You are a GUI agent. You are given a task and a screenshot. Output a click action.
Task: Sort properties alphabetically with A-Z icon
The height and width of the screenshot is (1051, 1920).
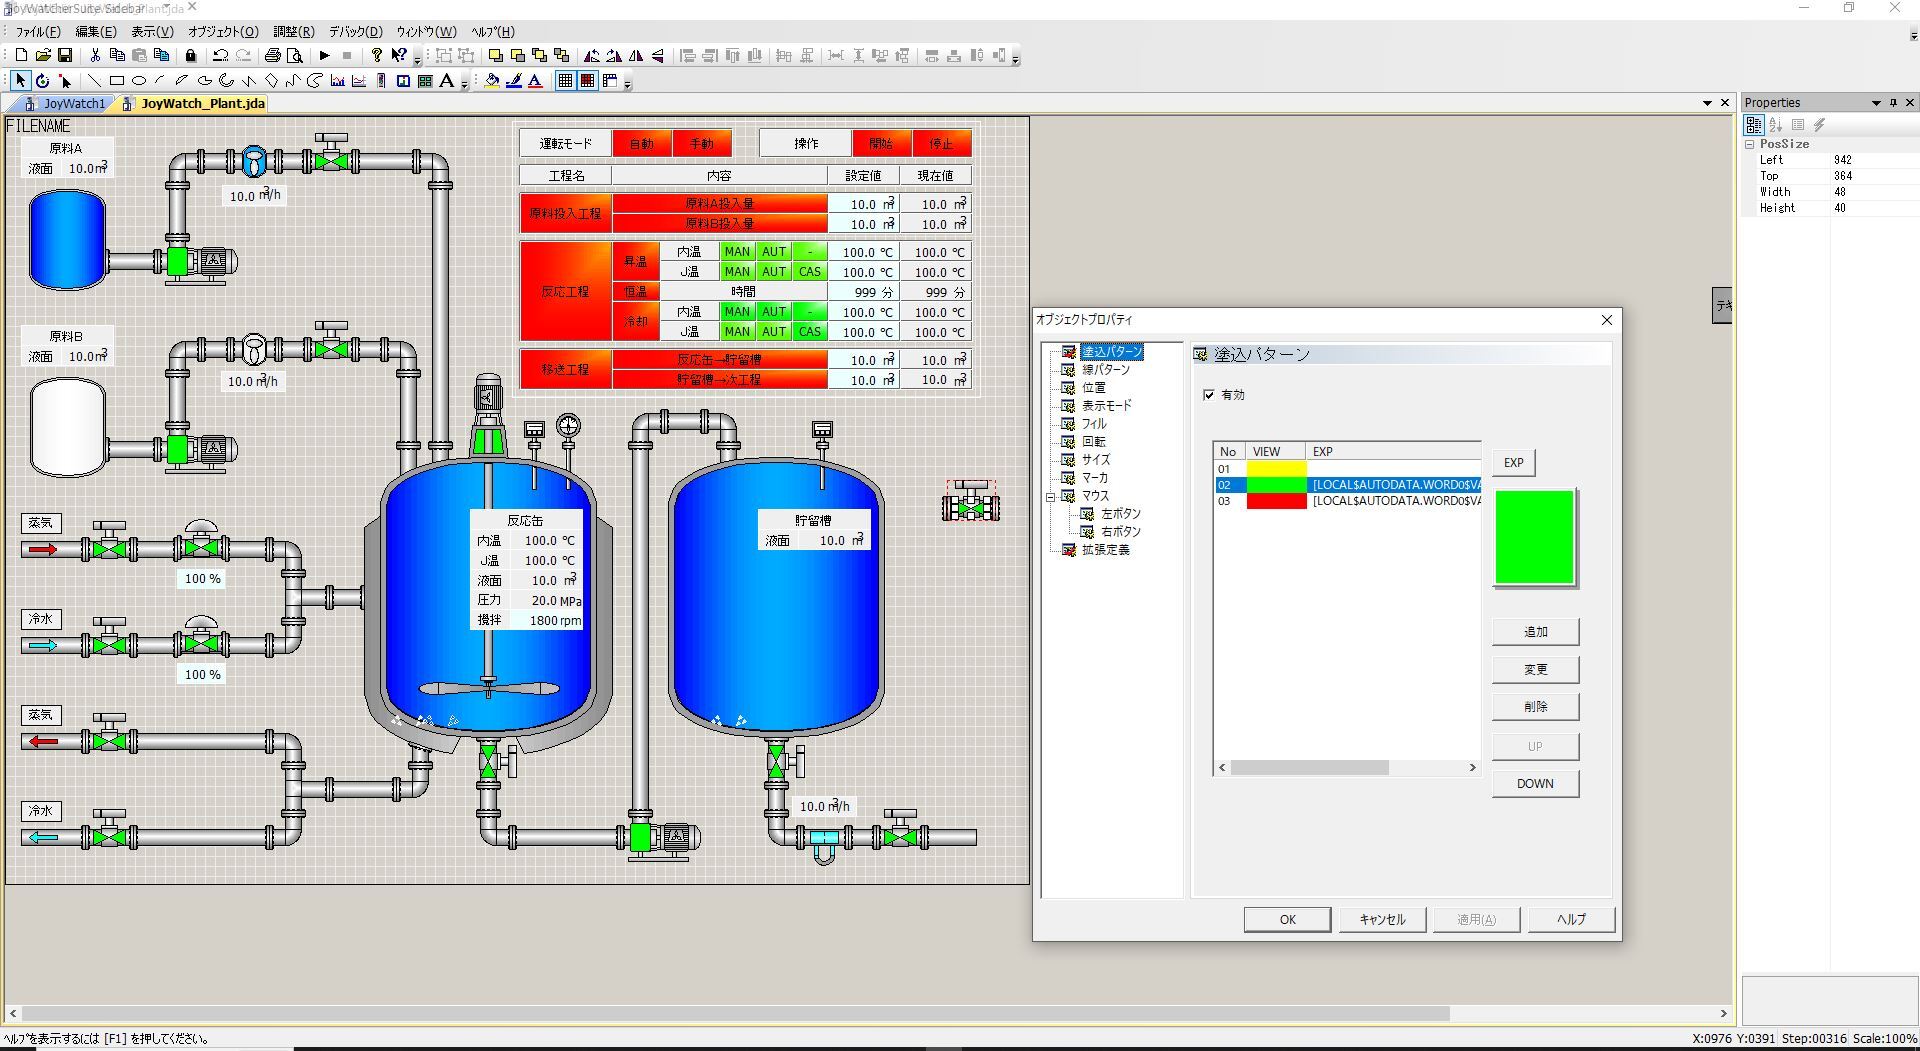1775,125
